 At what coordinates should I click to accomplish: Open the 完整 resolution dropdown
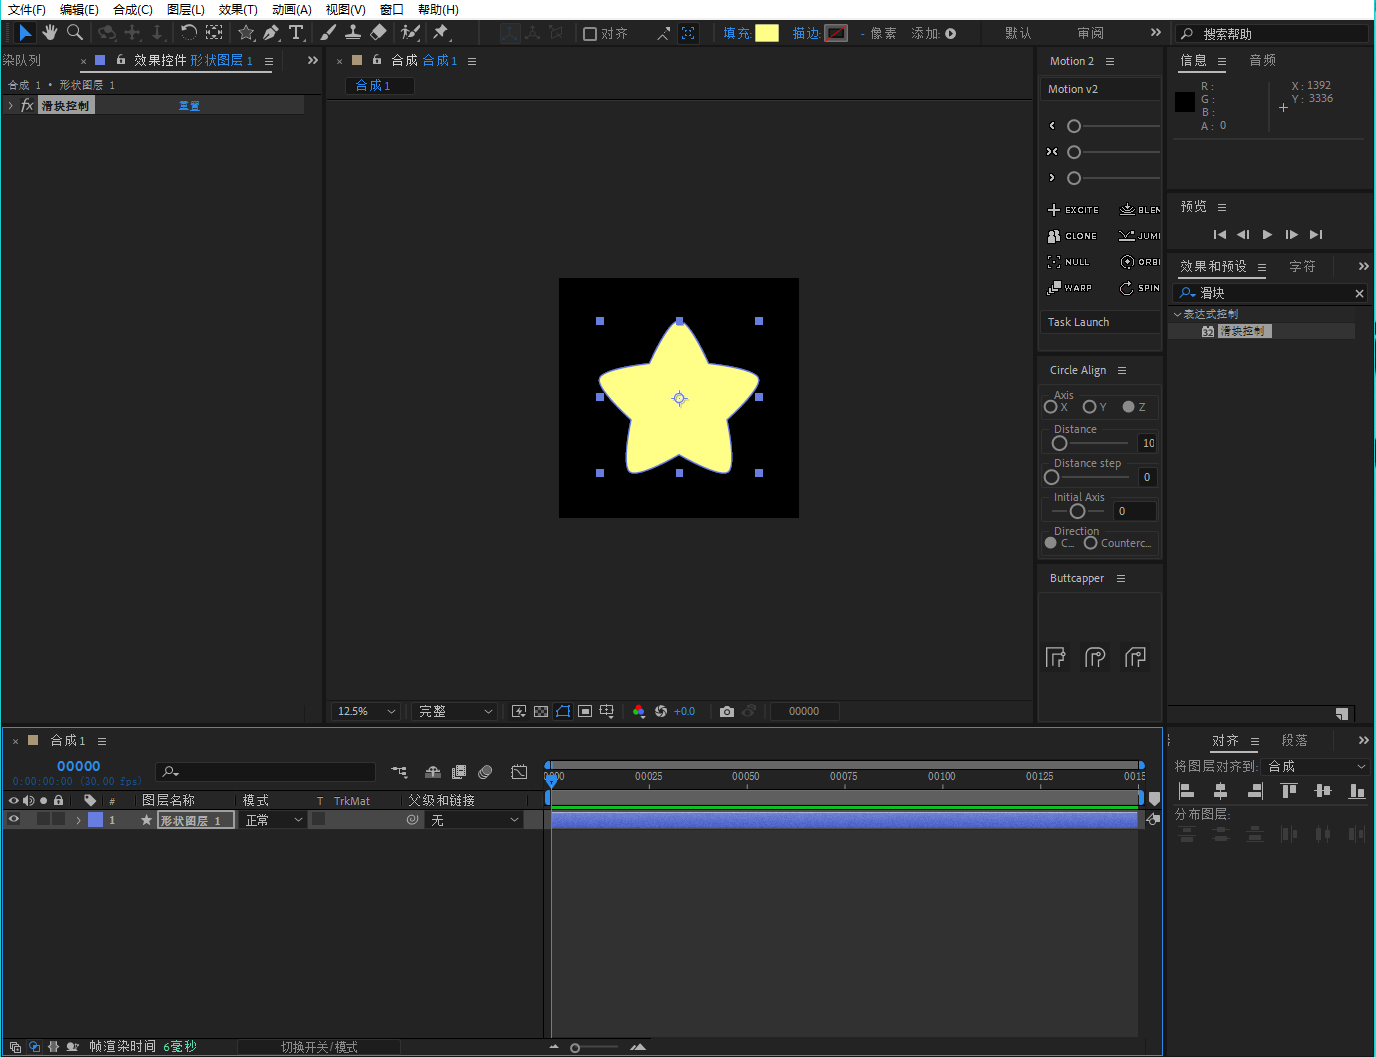[x=456, y=711]
